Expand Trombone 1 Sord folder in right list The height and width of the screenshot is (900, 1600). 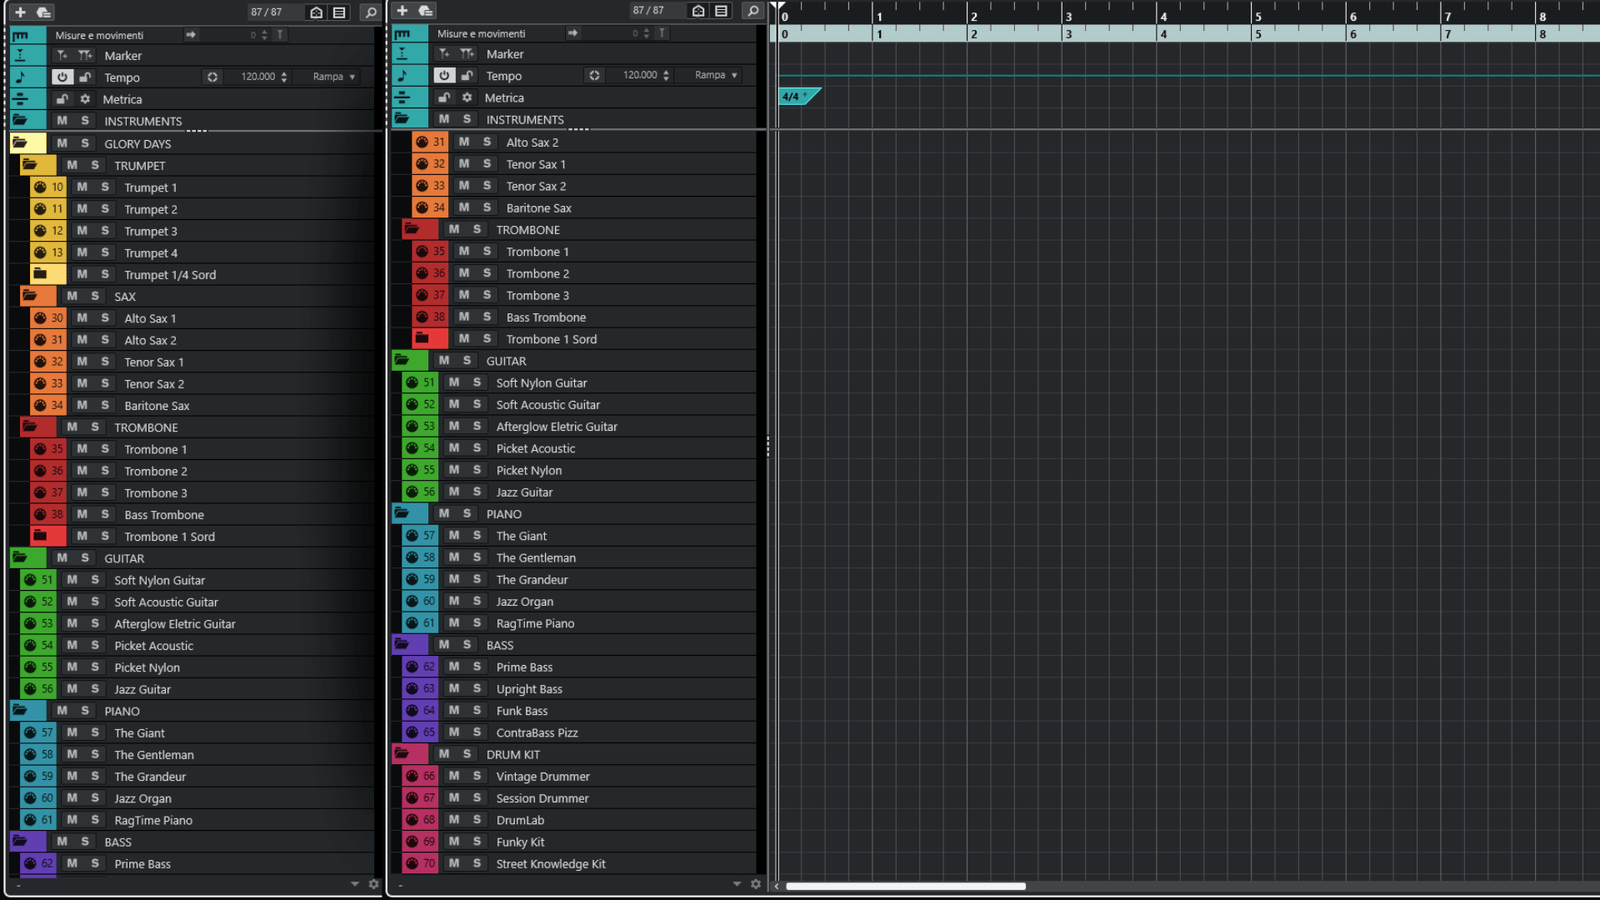422,339
